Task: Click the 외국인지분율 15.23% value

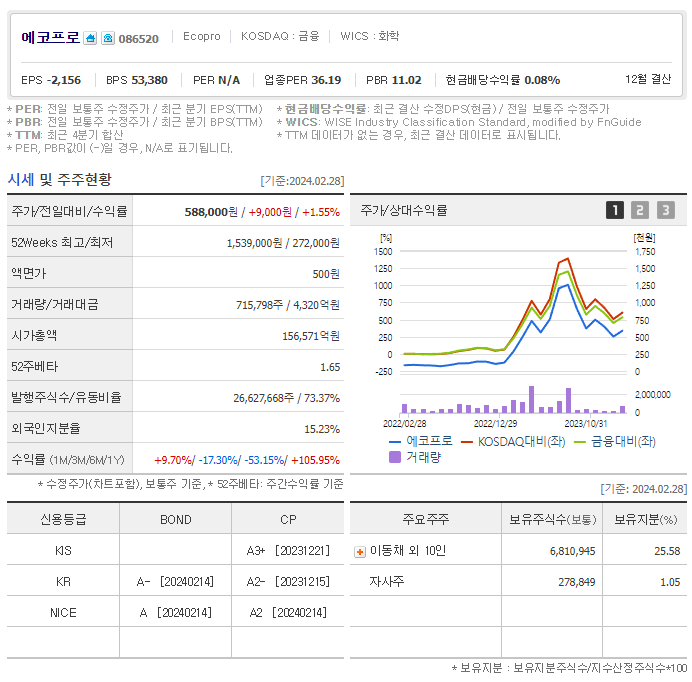Action: [322, 429]
